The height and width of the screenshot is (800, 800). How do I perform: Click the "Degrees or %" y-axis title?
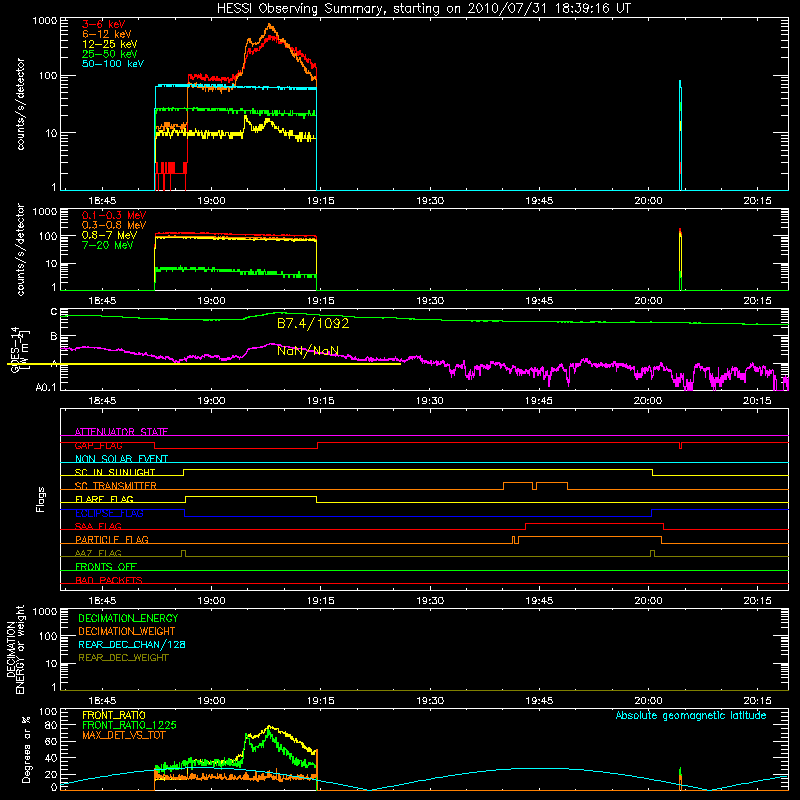(26, 749)
